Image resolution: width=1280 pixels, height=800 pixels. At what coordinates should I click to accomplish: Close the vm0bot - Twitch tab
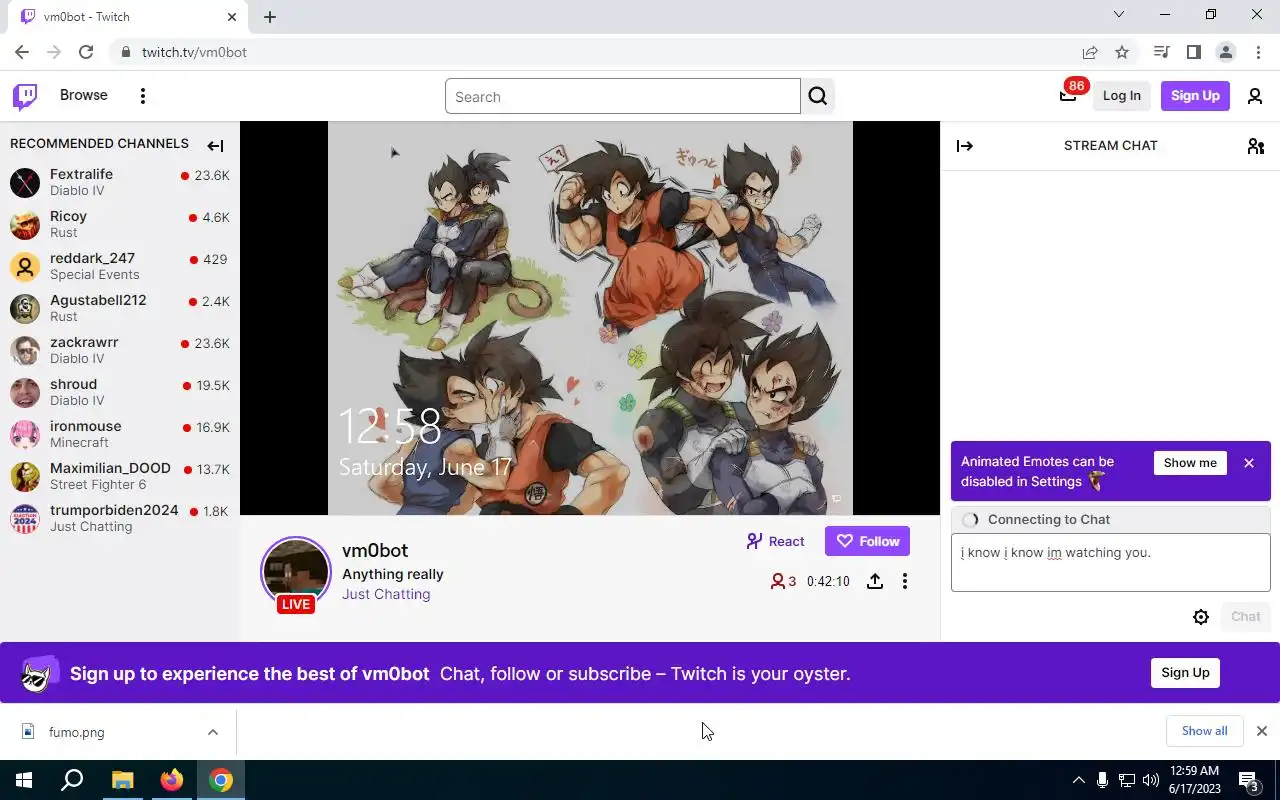tap(232, 17)
